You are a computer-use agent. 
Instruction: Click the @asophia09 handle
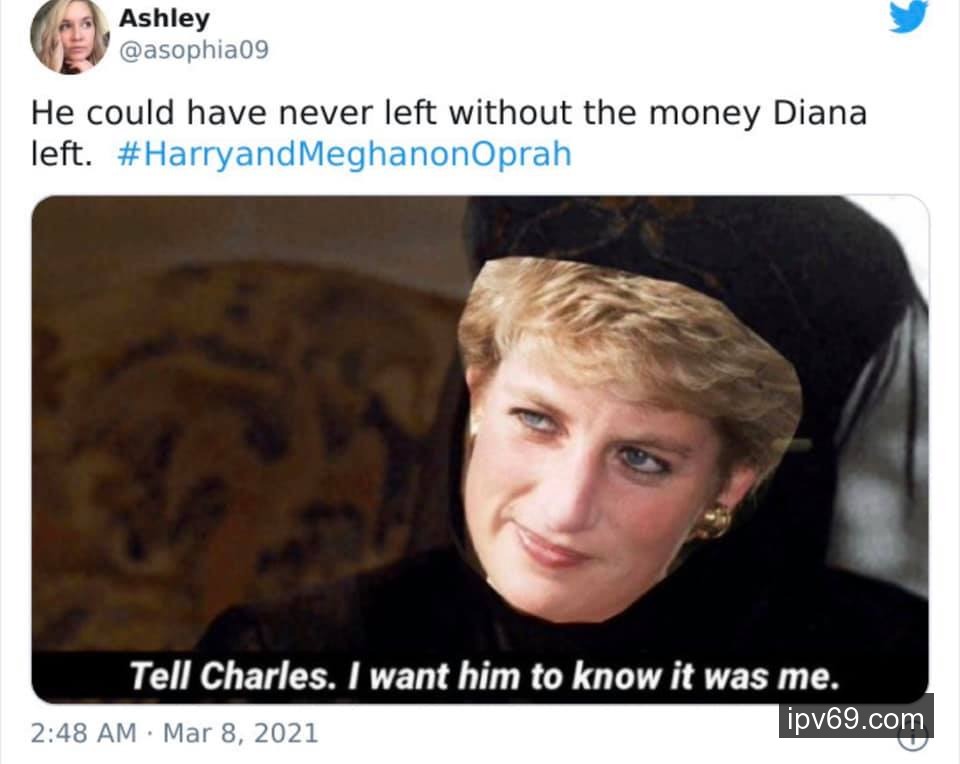click(193, 50)
